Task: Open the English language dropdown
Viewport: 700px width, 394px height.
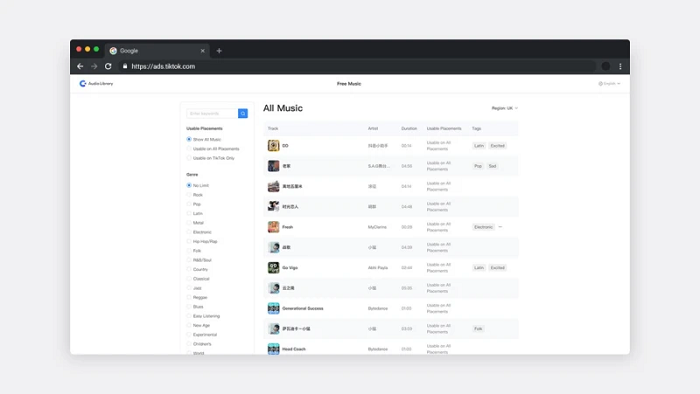Action: coord(609,84)
